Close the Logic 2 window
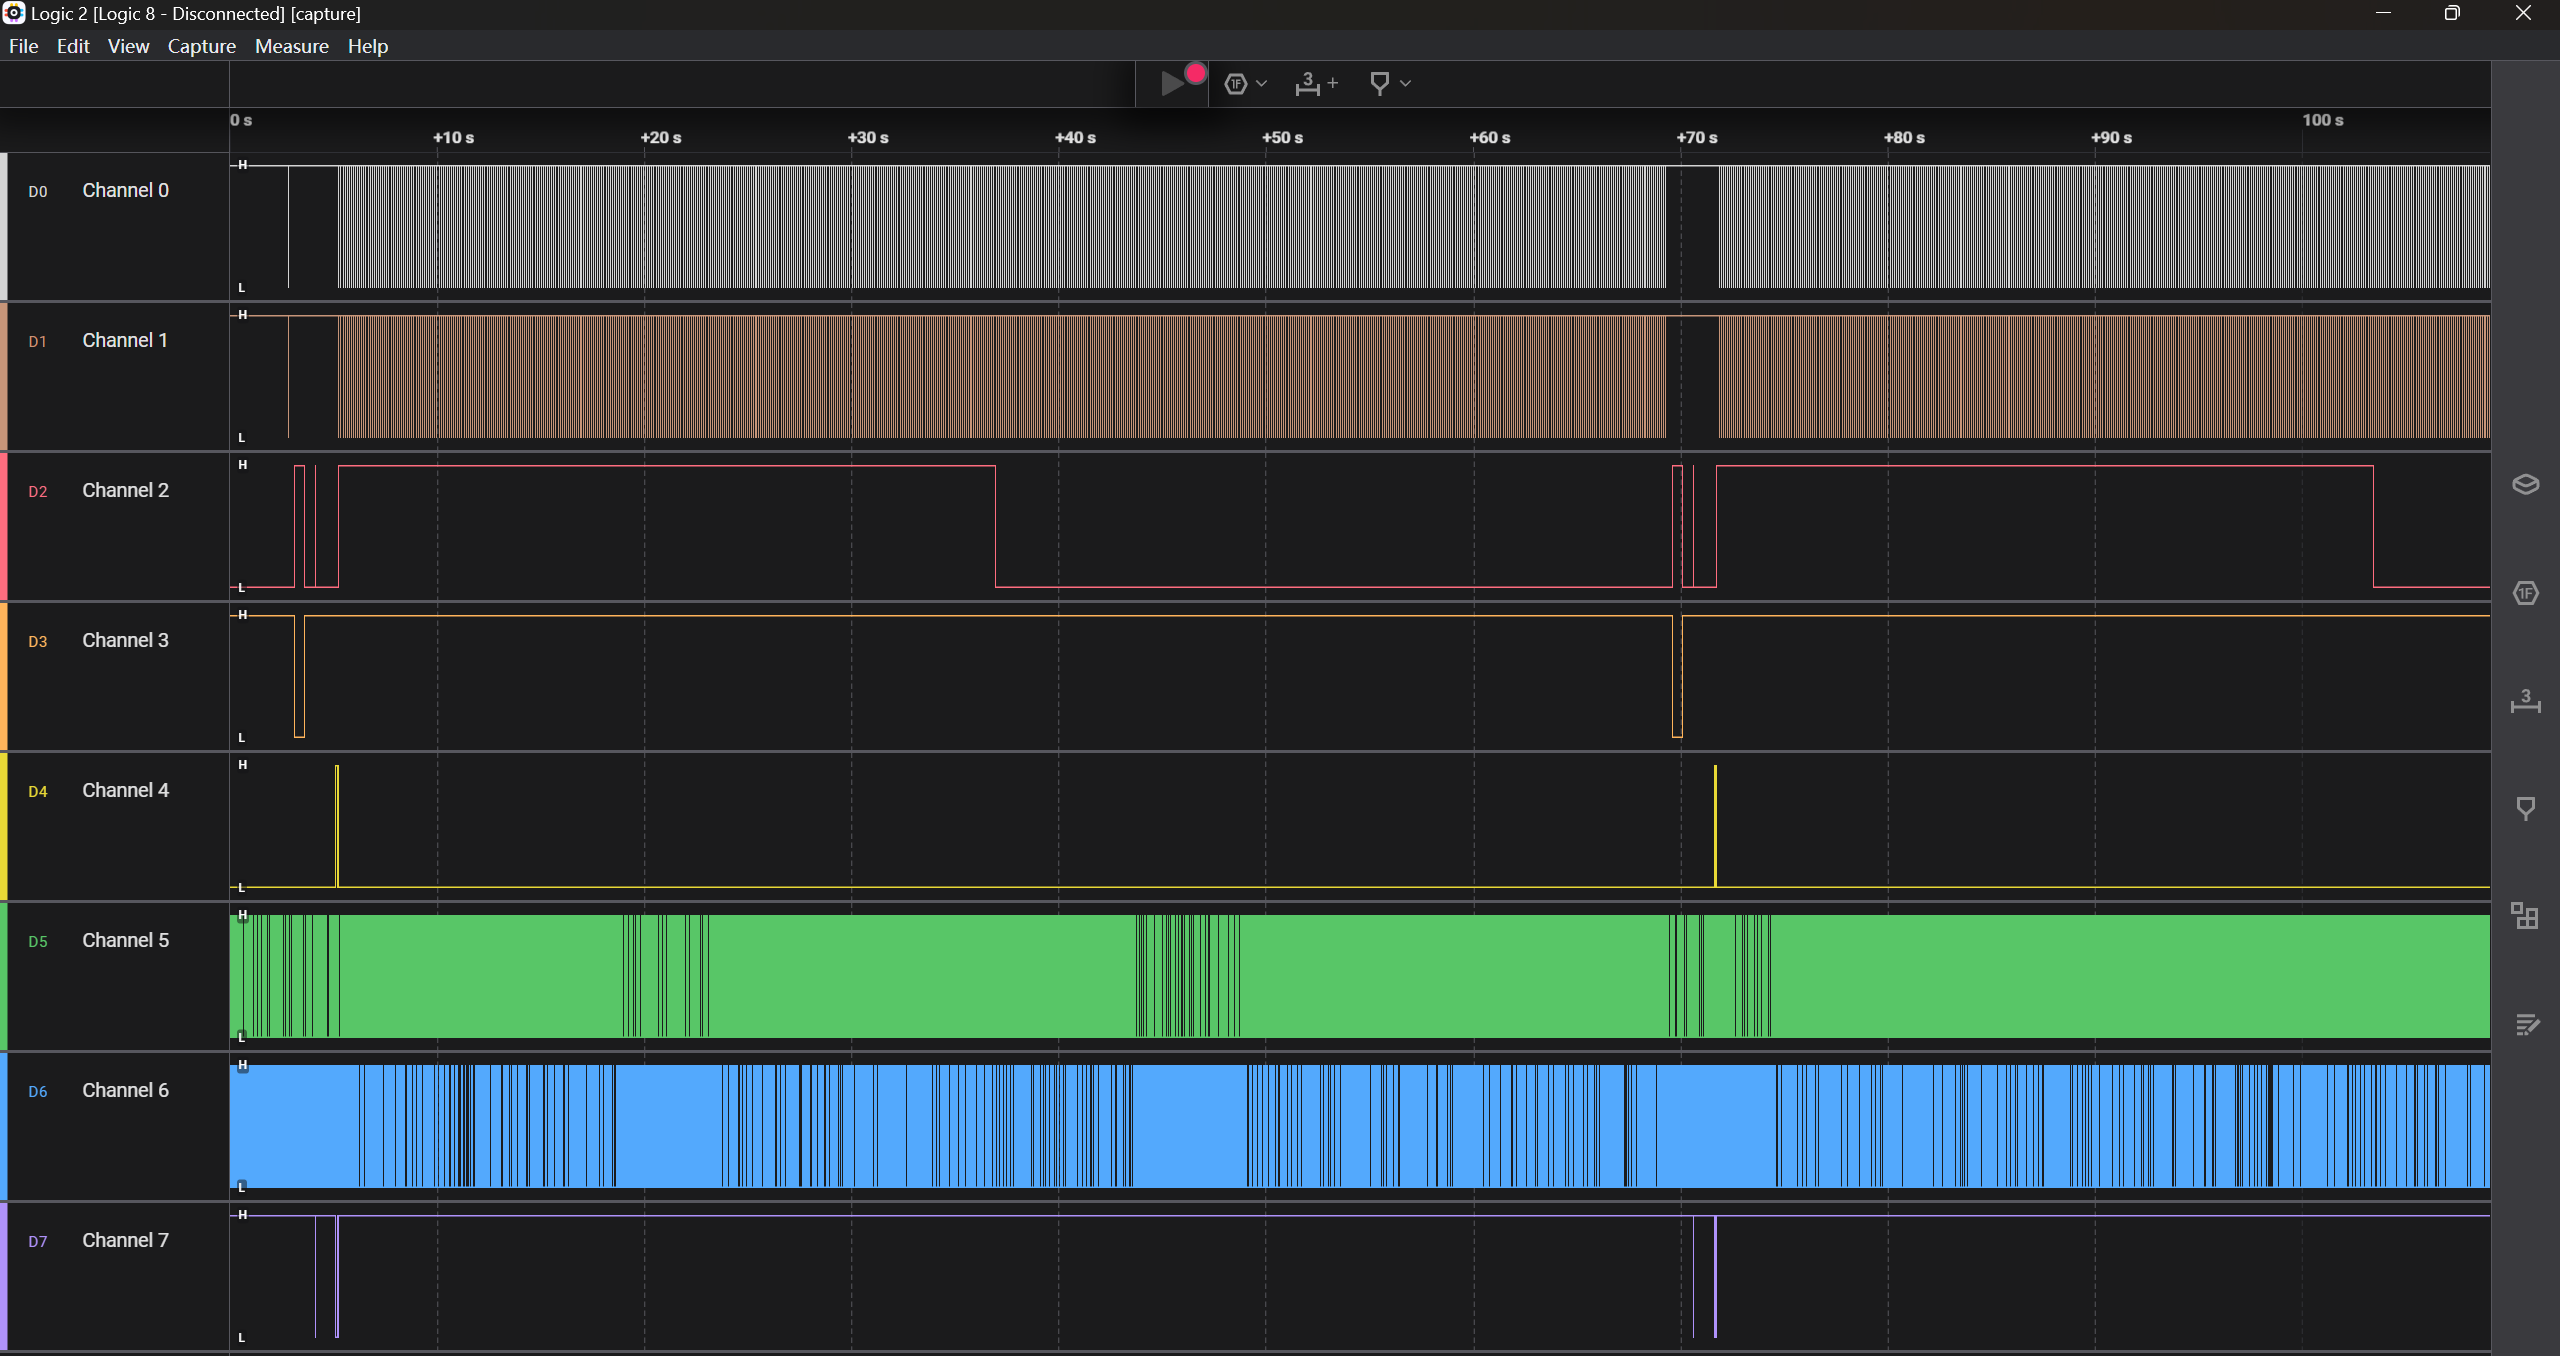 [2523, 13]
